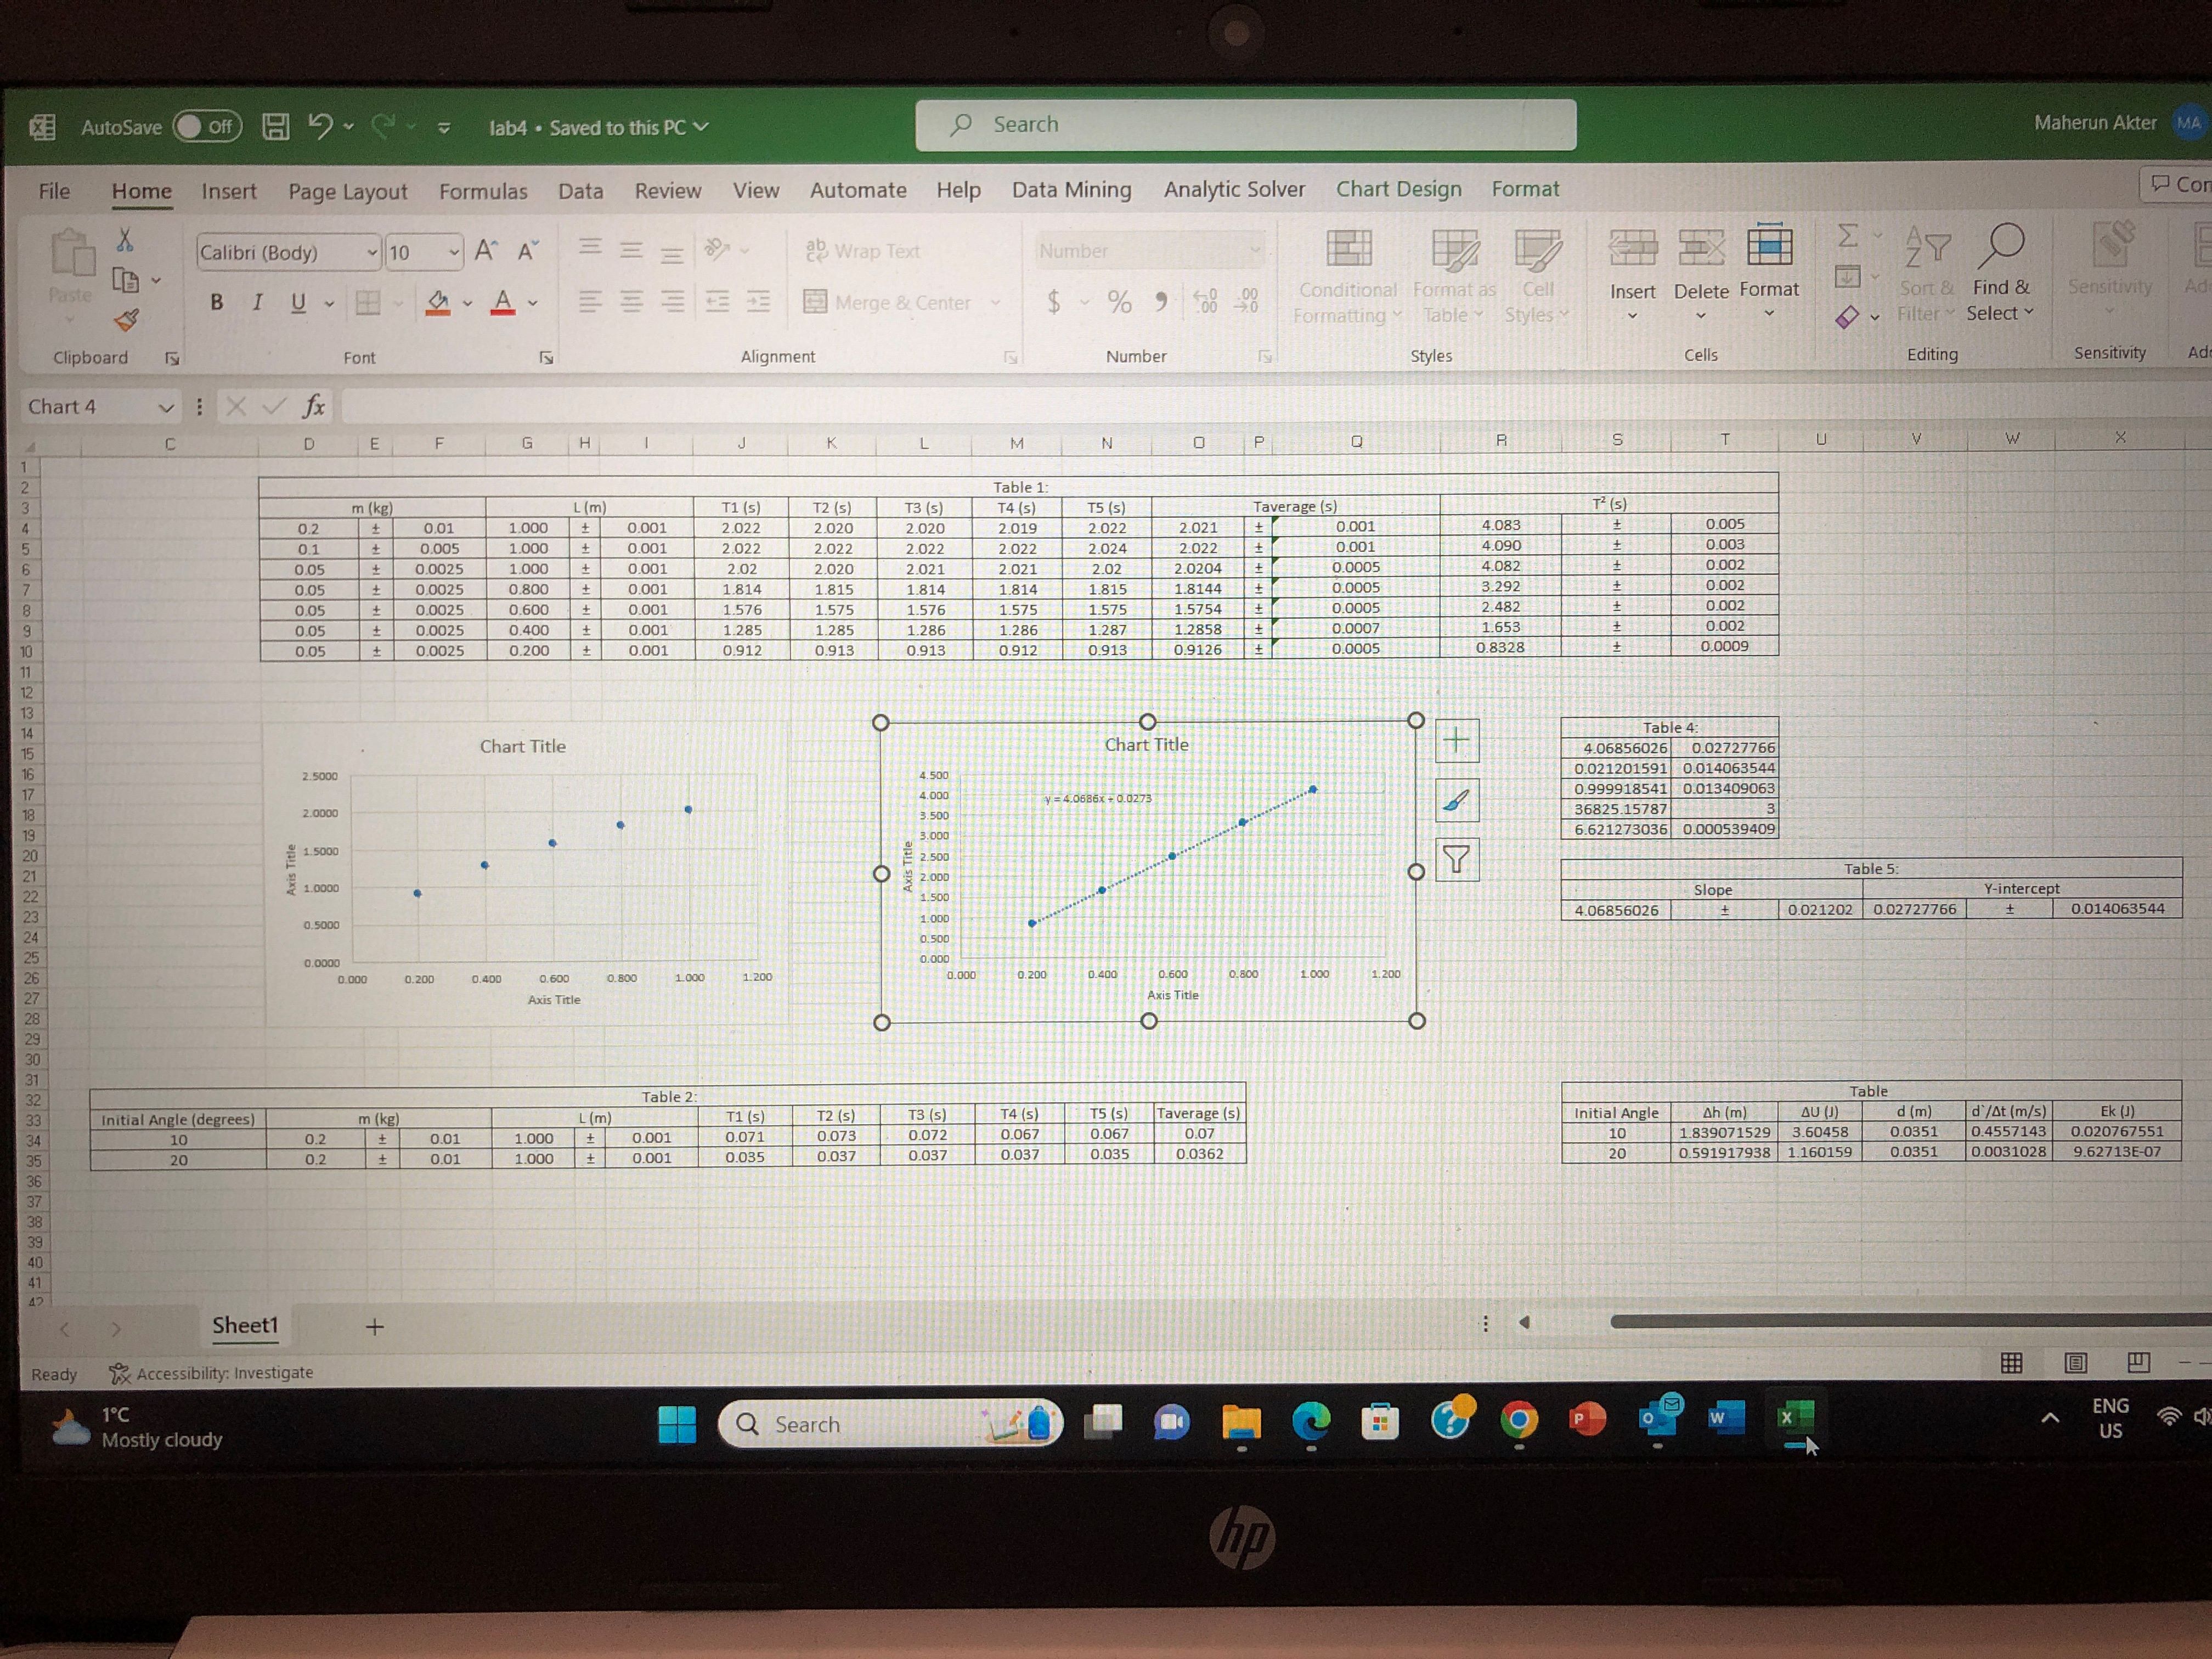This screenshot has width=2212, height=1659.
Task: Click the top Search box
Action: (x=1245, y=125)
